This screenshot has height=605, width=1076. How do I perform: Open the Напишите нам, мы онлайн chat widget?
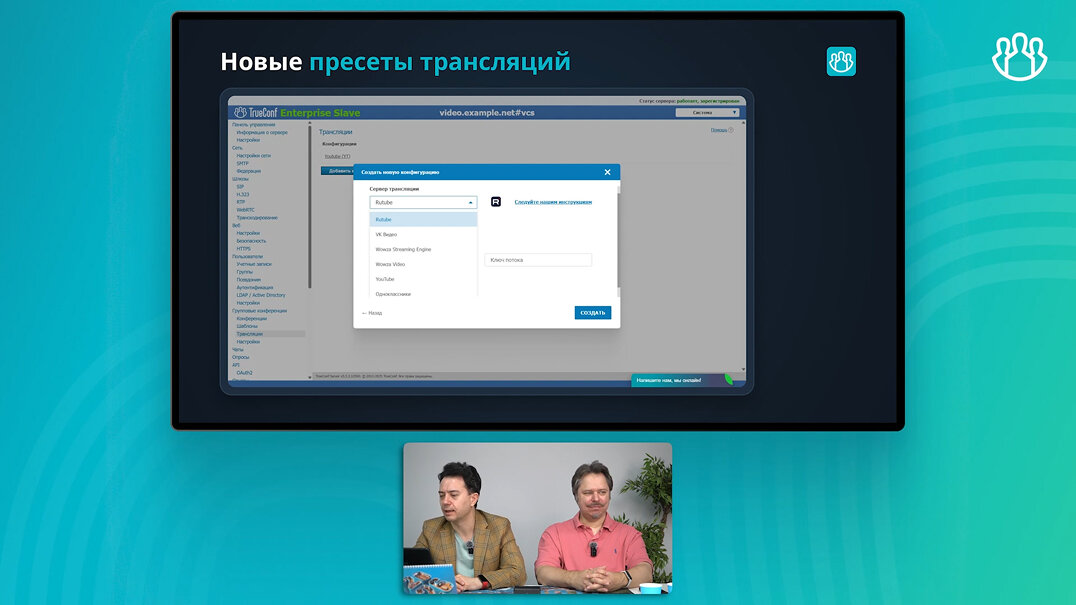[x=681, y=380]
